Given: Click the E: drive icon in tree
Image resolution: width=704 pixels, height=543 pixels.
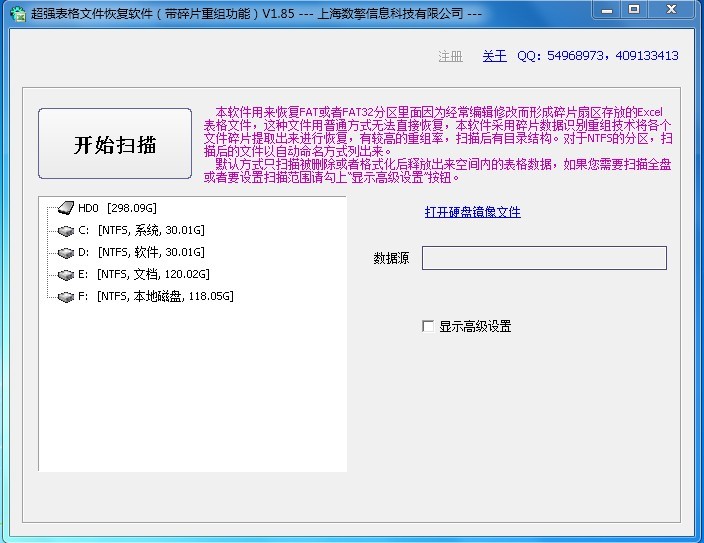Looking at the screenshot, I should click(66, 274).
